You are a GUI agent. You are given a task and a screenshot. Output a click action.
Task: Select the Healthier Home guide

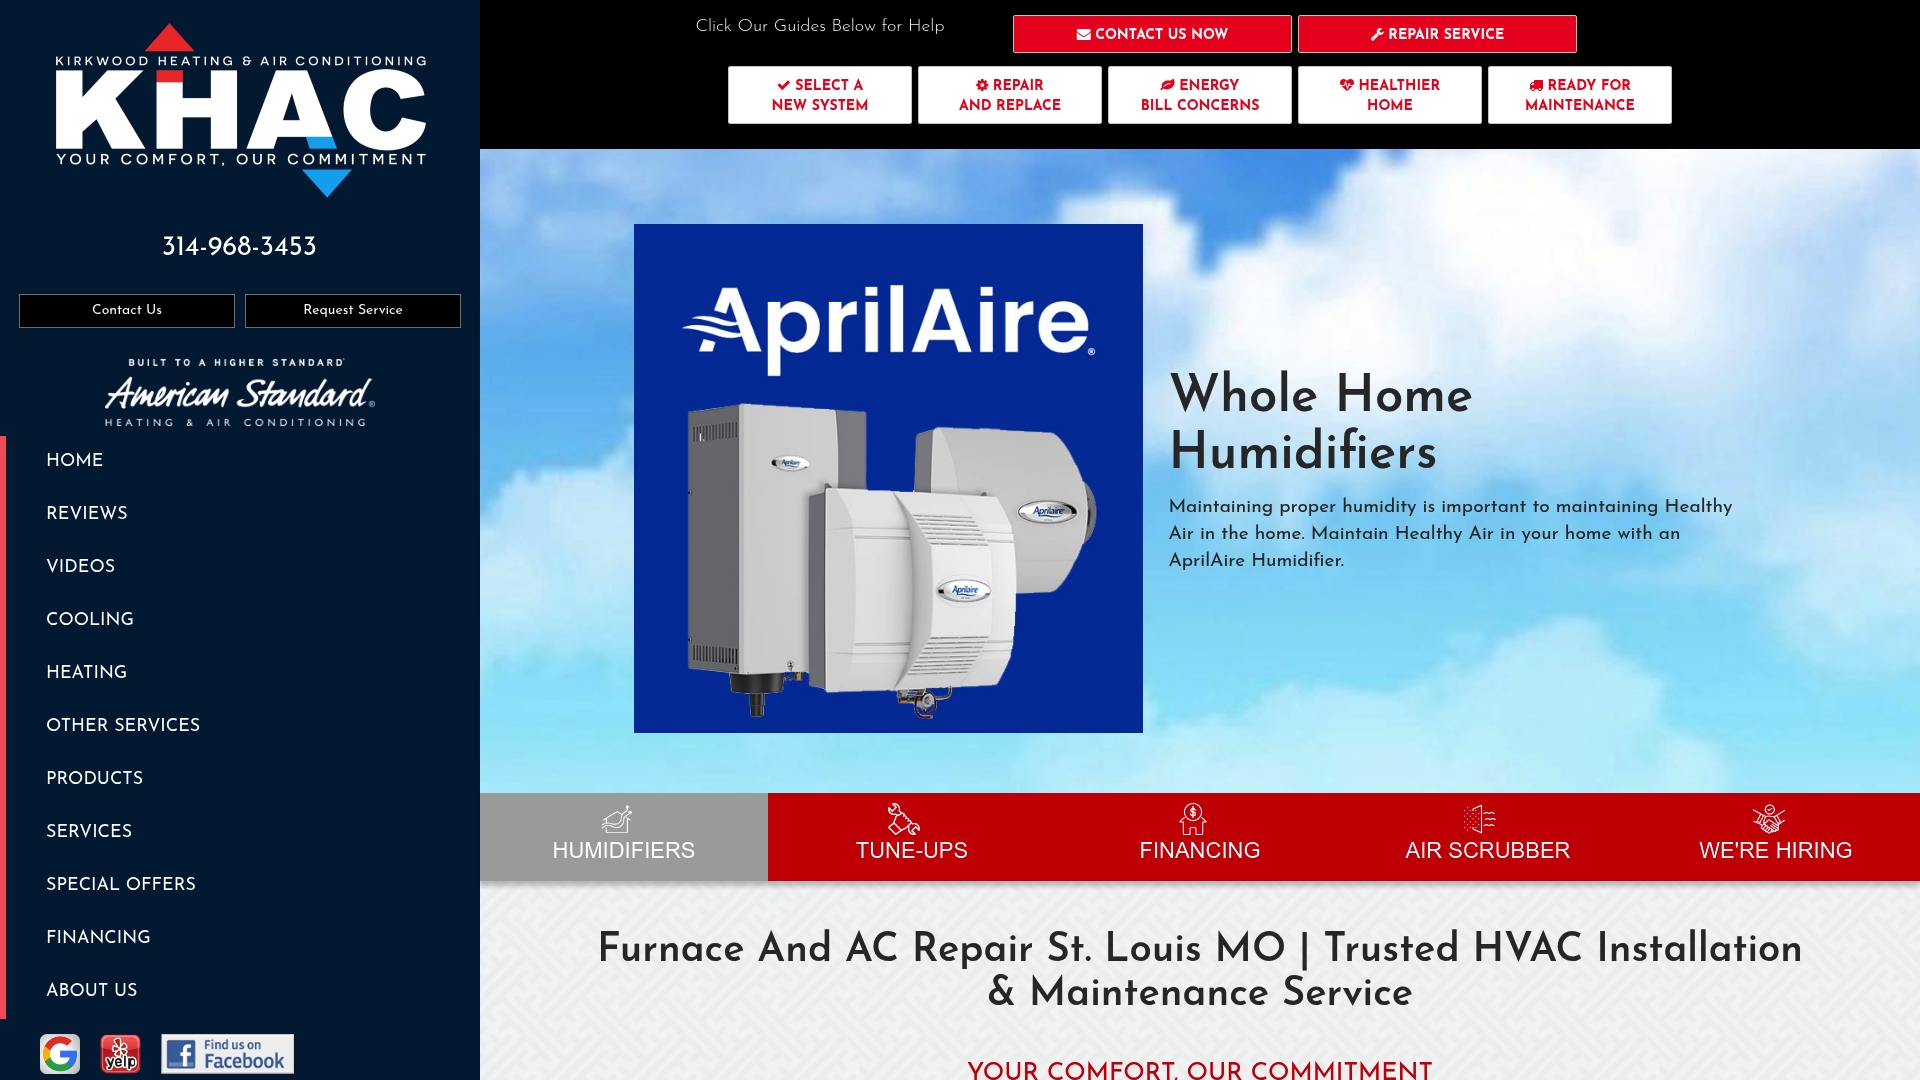tap(1389, 94)
